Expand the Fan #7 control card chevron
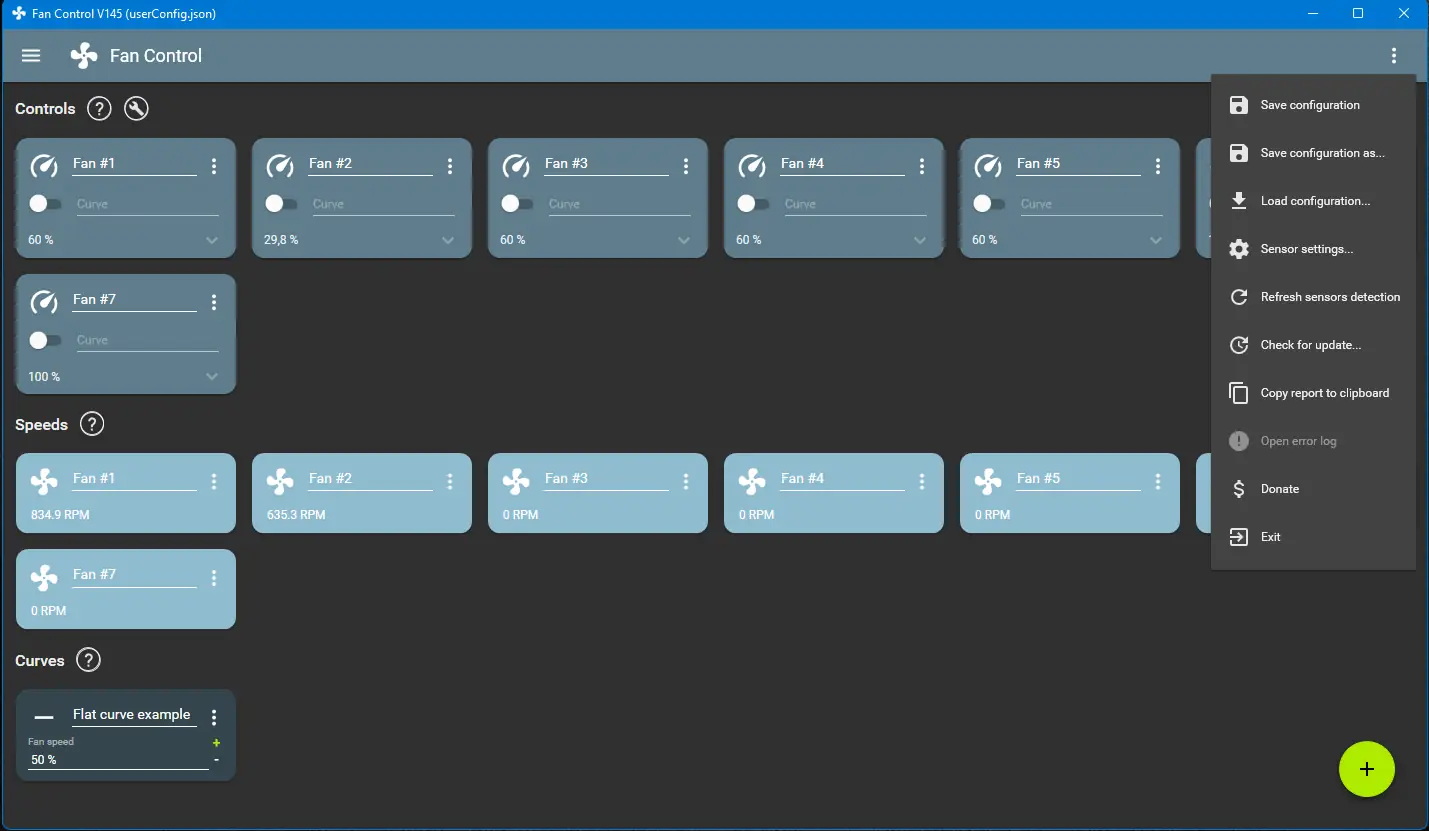This screenshot has width=1429, height=831. 212,376
